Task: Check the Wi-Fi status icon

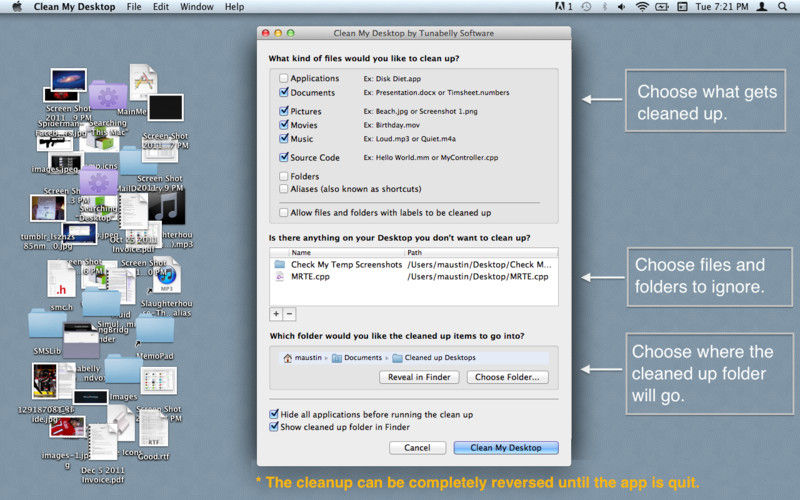Action: (x=642, y=7)
